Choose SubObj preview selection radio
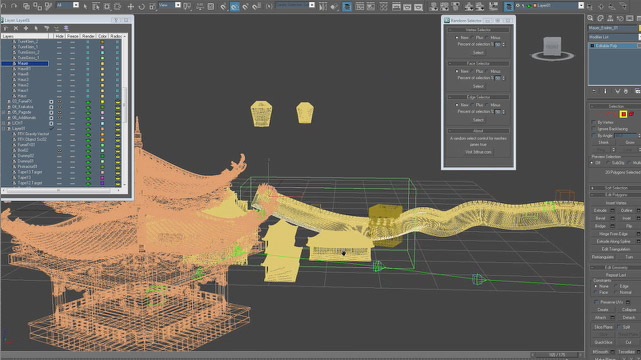 (608, 163)
